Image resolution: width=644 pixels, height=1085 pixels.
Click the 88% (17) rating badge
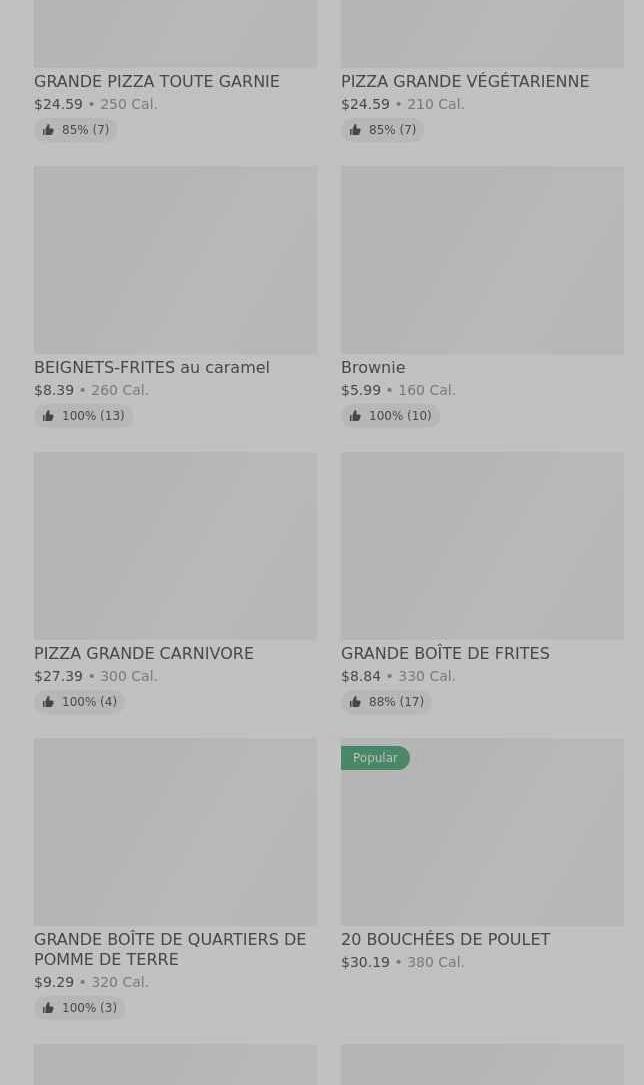(x=386, y=702)
